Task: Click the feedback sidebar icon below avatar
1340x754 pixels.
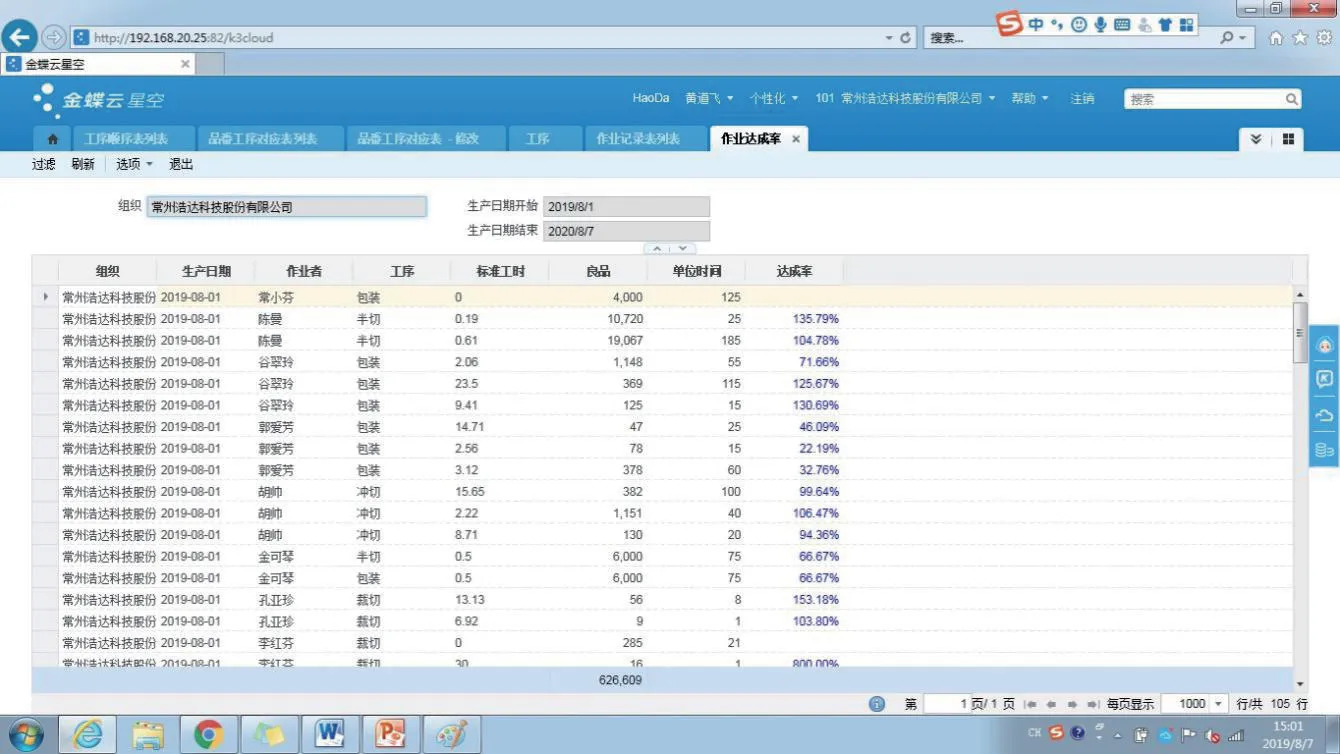Action: click(x=1324, y=379)
